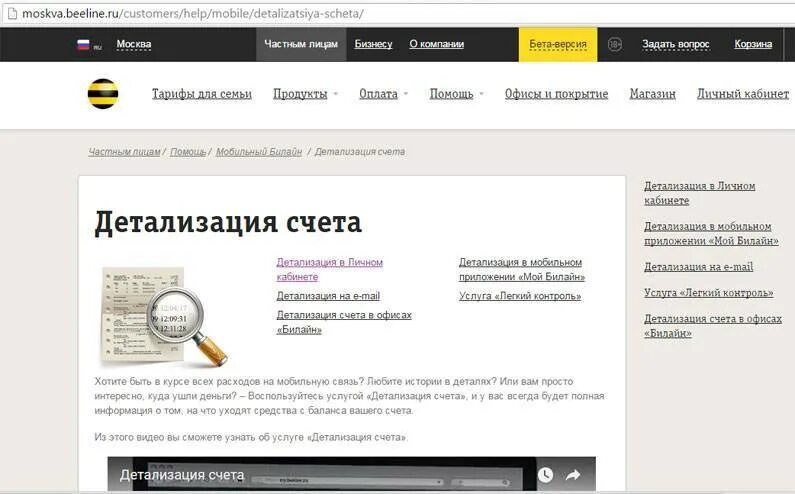The width and height of the screenshot is (795, 494).
Task: Click sentence Из этого видео вы сможете
Action: pyautogui.click(x=251, y=437)
